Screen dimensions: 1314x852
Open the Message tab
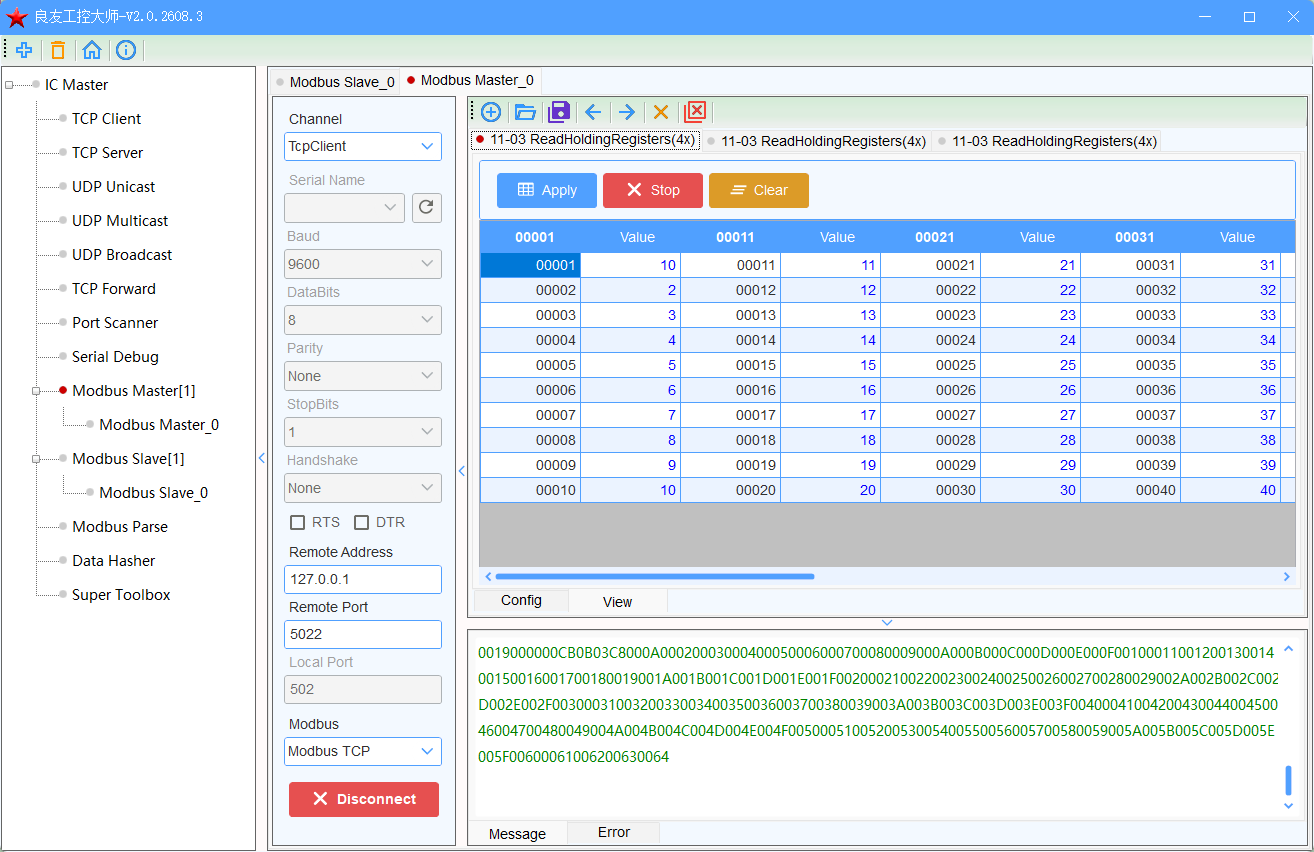pyautogui.click(x=517, y=833)
